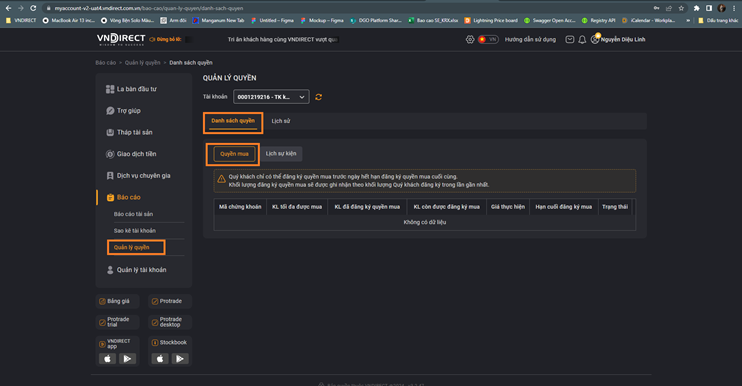
Task: Switch to Danh sách quyền tab
Action: coord(233,121)
